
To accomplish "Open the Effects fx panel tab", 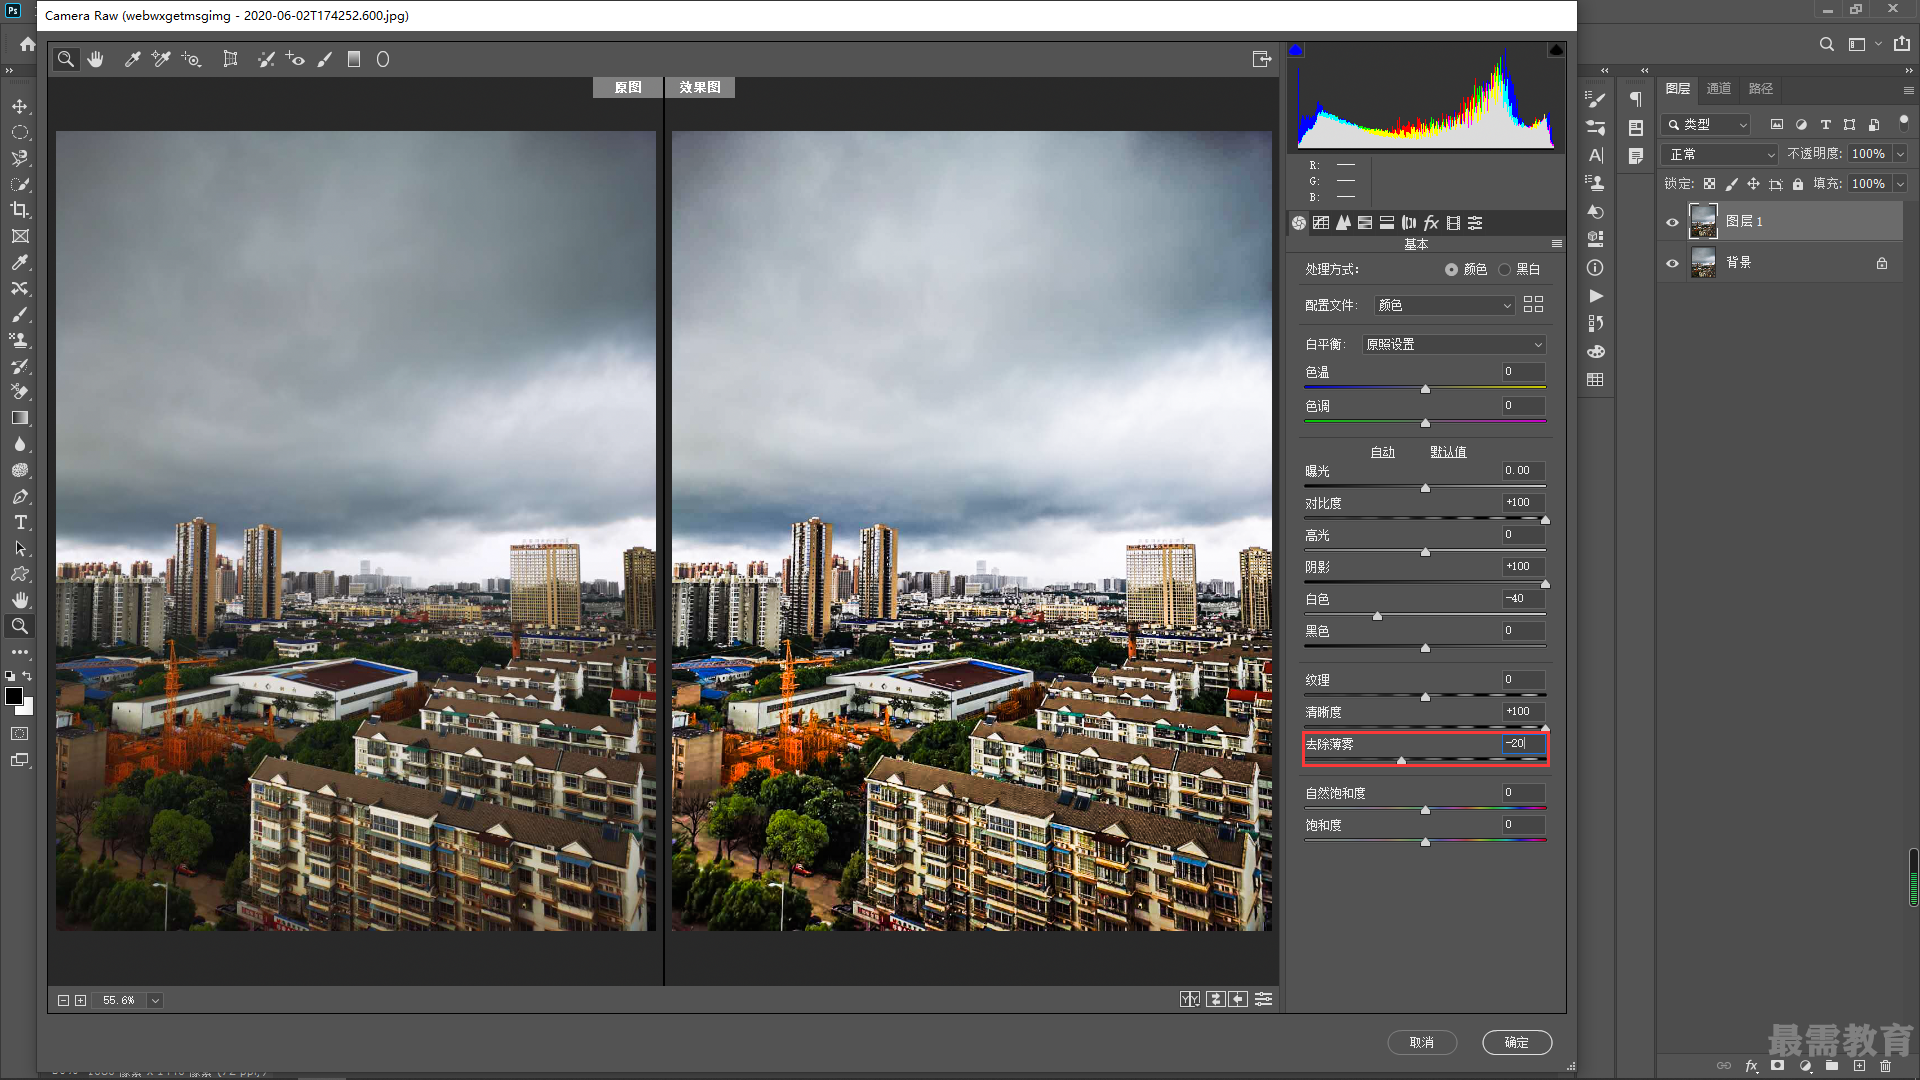I will pyautogui.click(x=1431, y=223).
